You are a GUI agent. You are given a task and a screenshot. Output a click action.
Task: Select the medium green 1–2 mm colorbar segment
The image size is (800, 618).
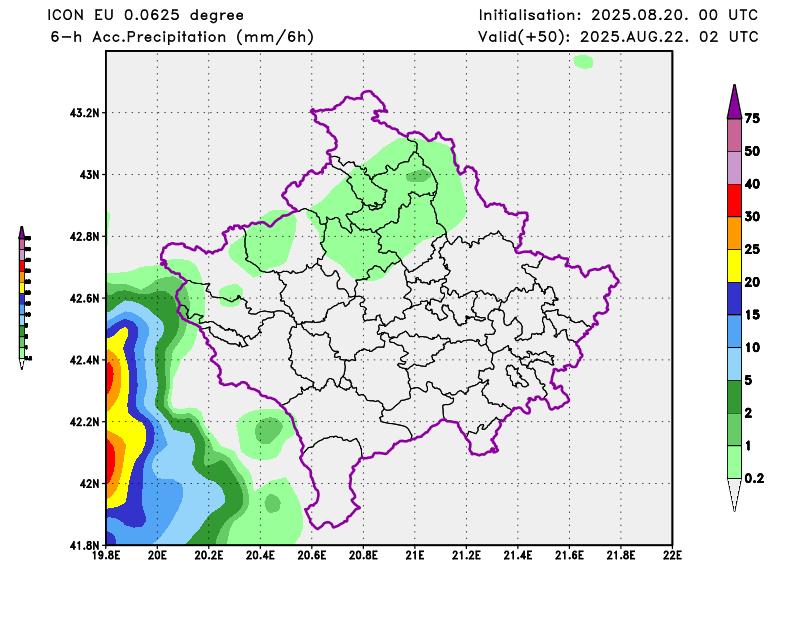[x=734, y=429]
